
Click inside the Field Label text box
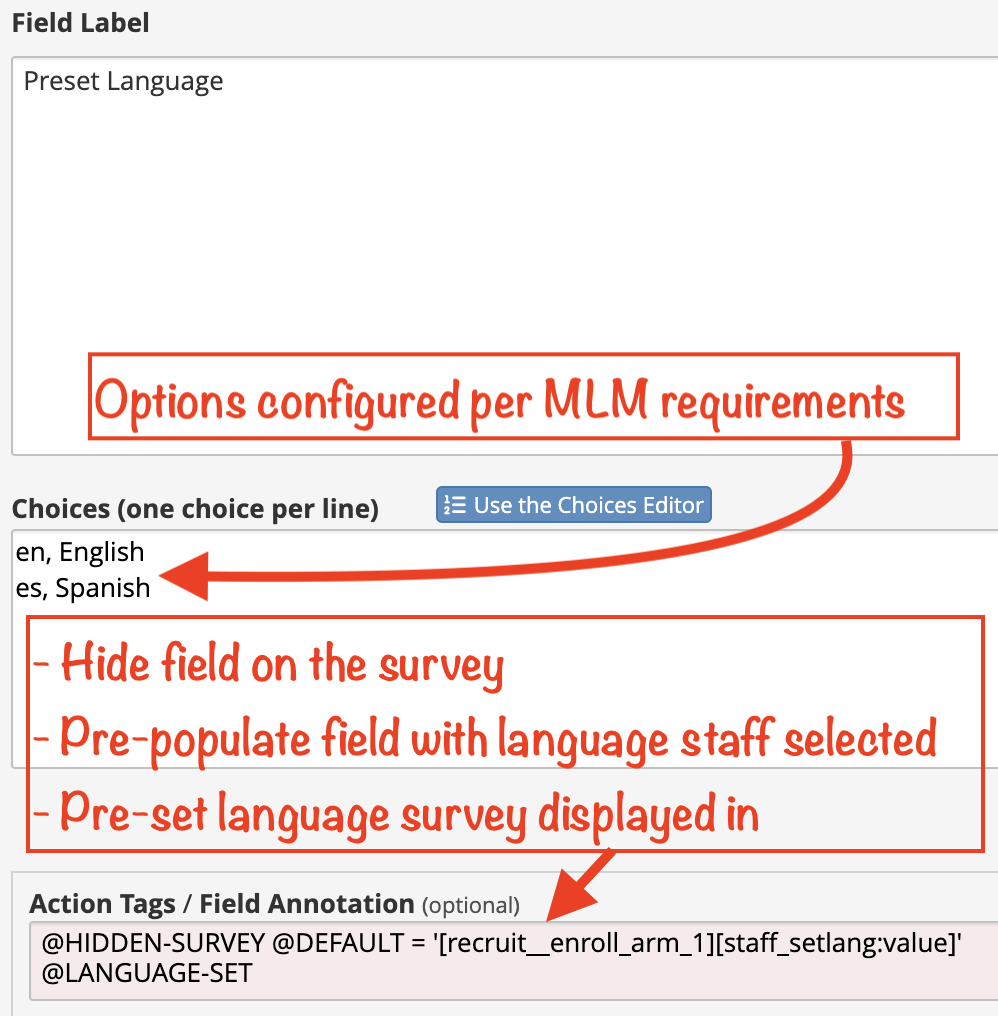[505, 256]
